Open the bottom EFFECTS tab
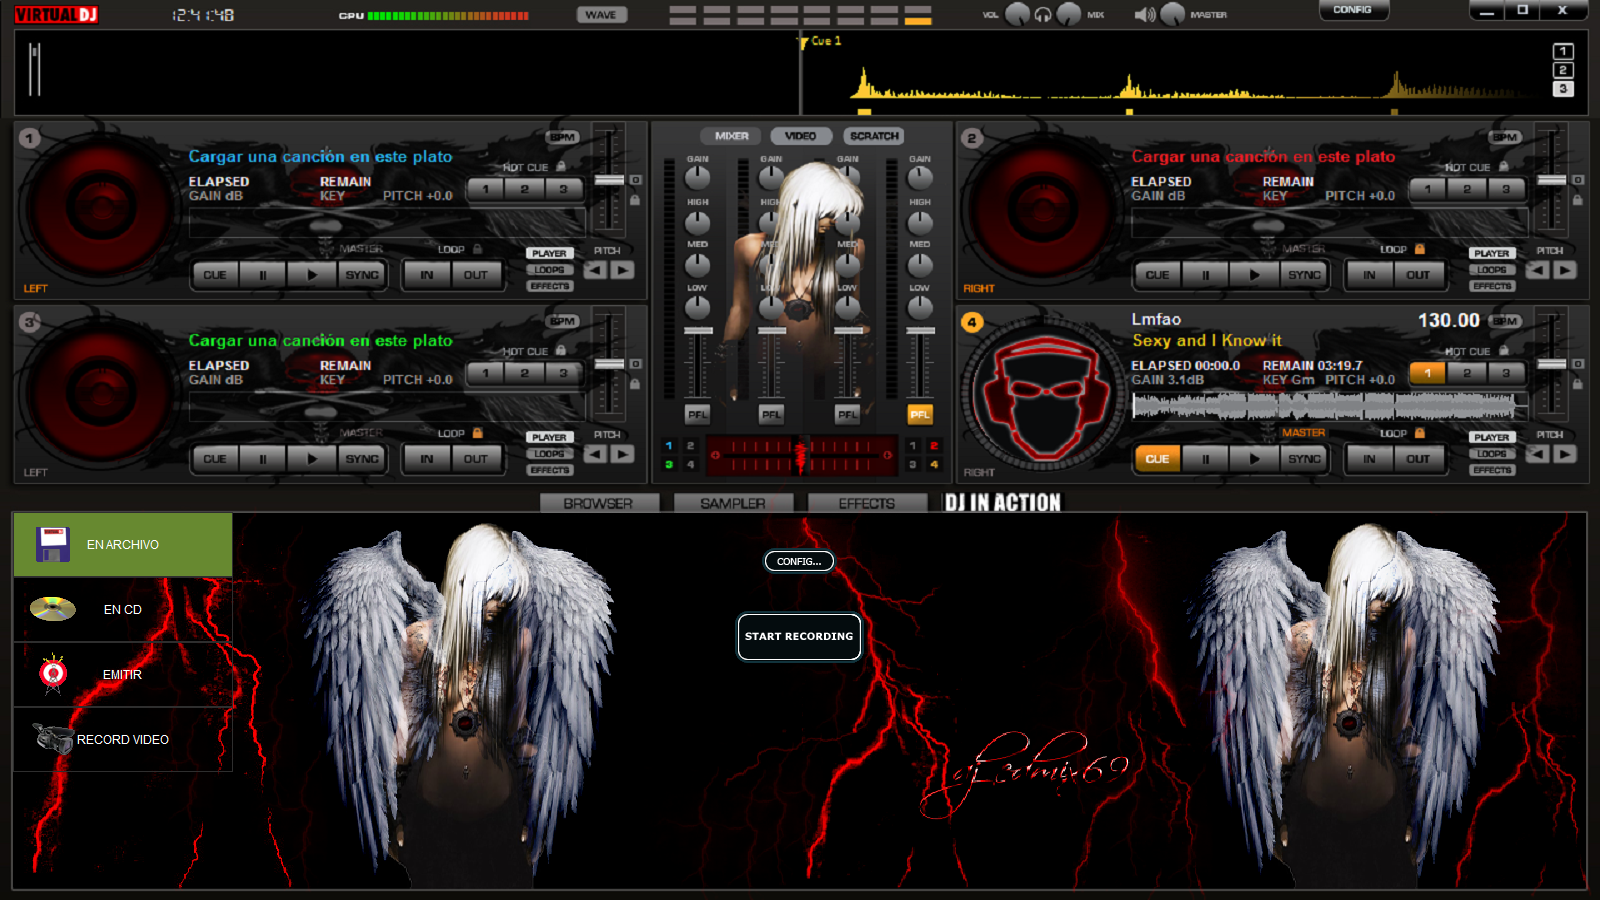 click(866, 503)
